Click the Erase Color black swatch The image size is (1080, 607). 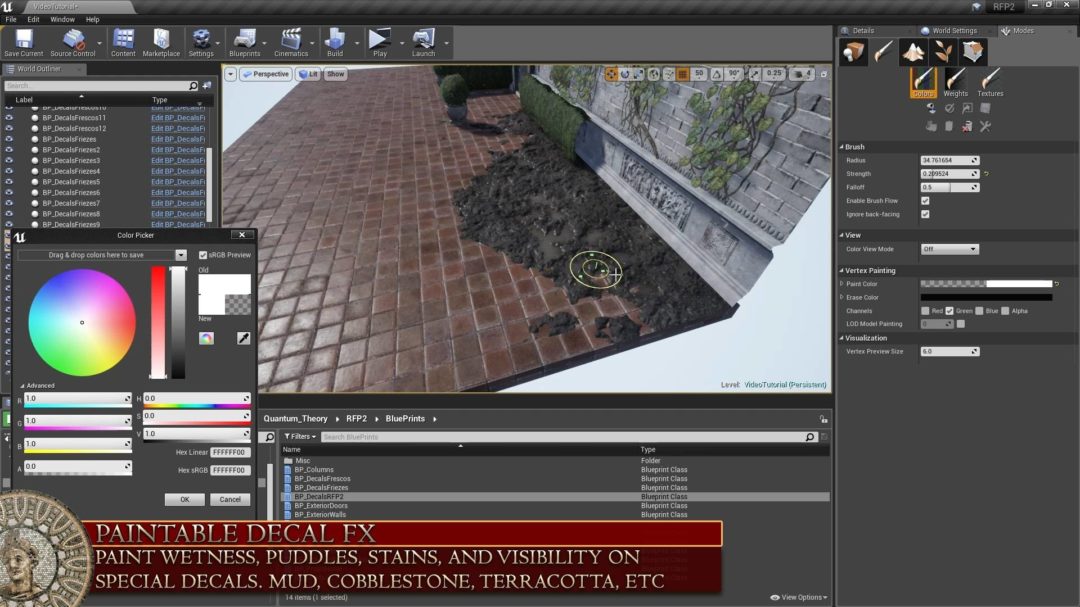pos(986,298)
